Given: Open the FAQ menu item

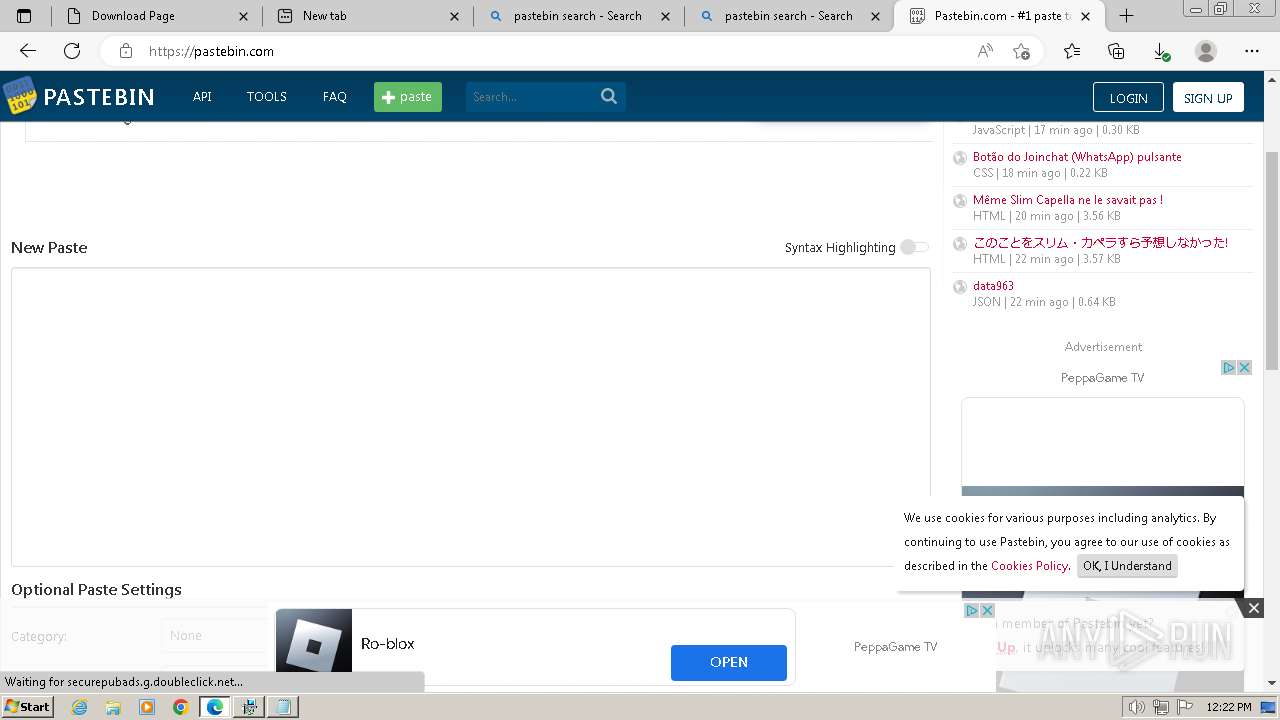Looking at the screenshot, I should (x=335, y=97).
